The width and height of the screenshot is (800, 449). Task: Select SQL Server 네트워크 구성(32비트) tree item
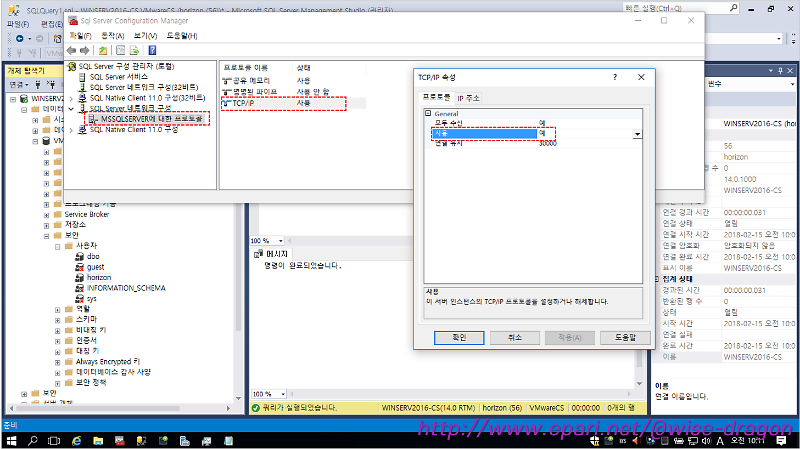(144, 87)
